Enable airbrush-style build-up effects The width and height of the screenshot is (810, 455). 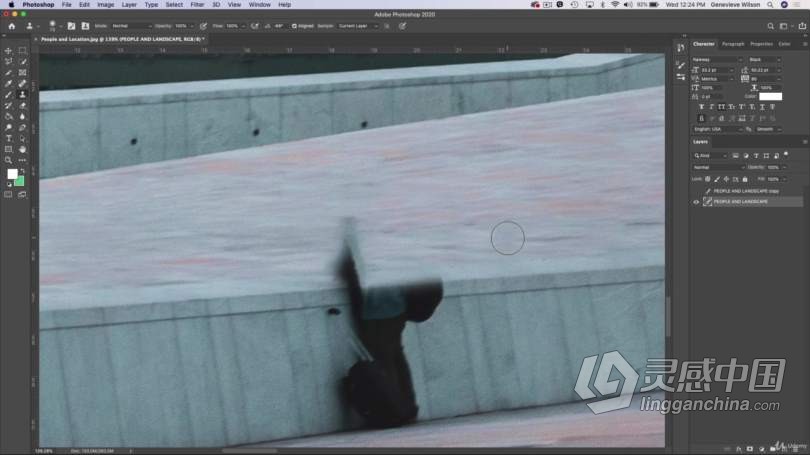pyautogui.click(x=255, y=26)
